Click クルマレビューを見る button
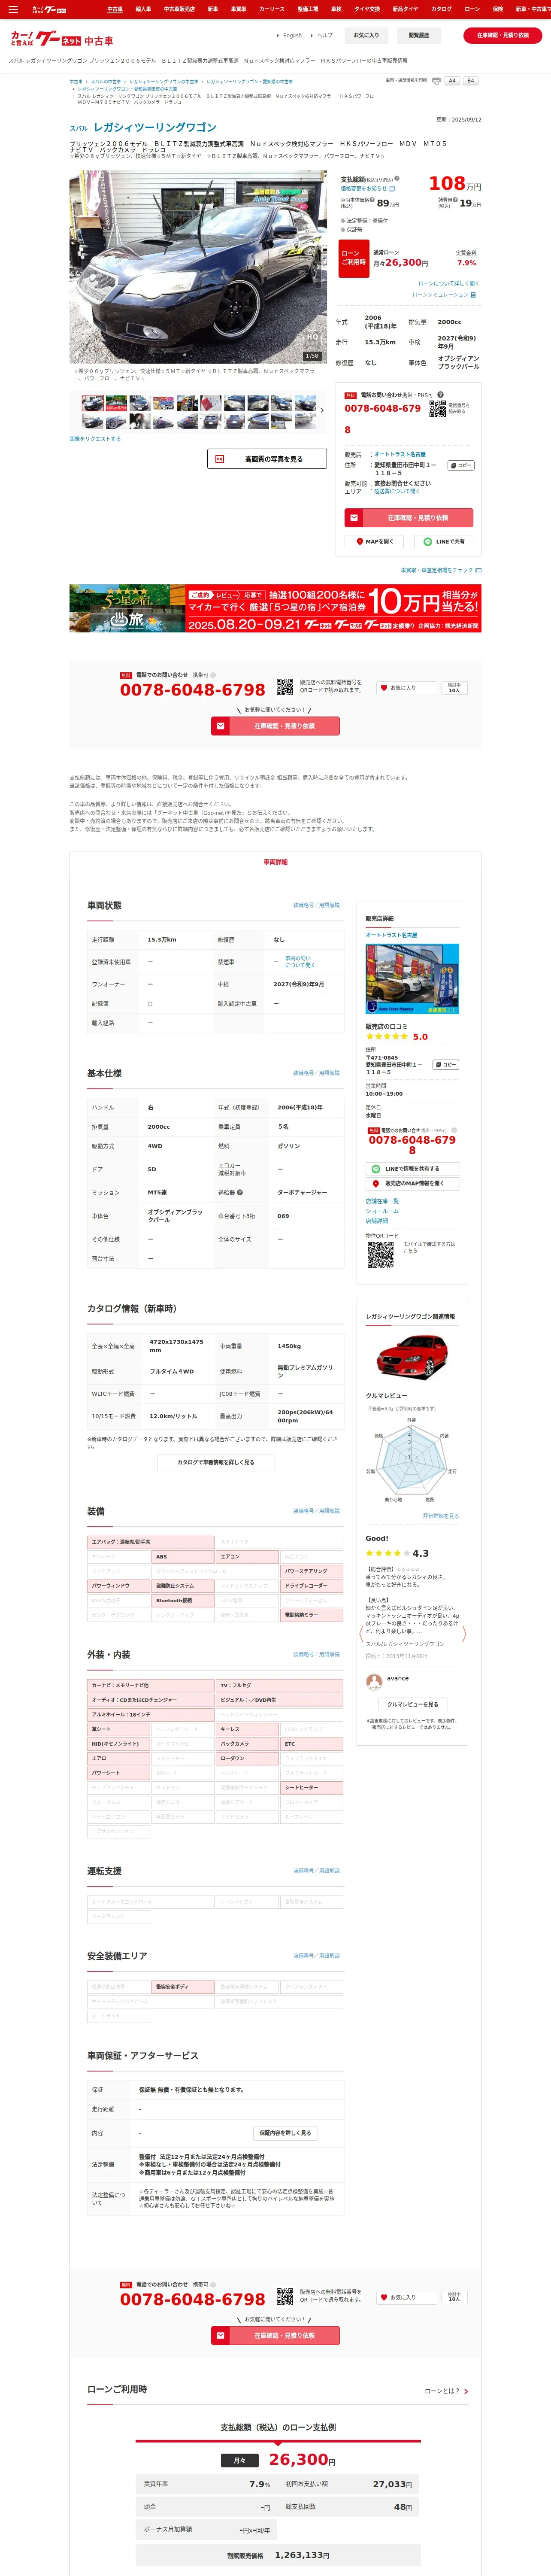Viewport: 551px width, 2576px height. click(x=412, y=1704)
